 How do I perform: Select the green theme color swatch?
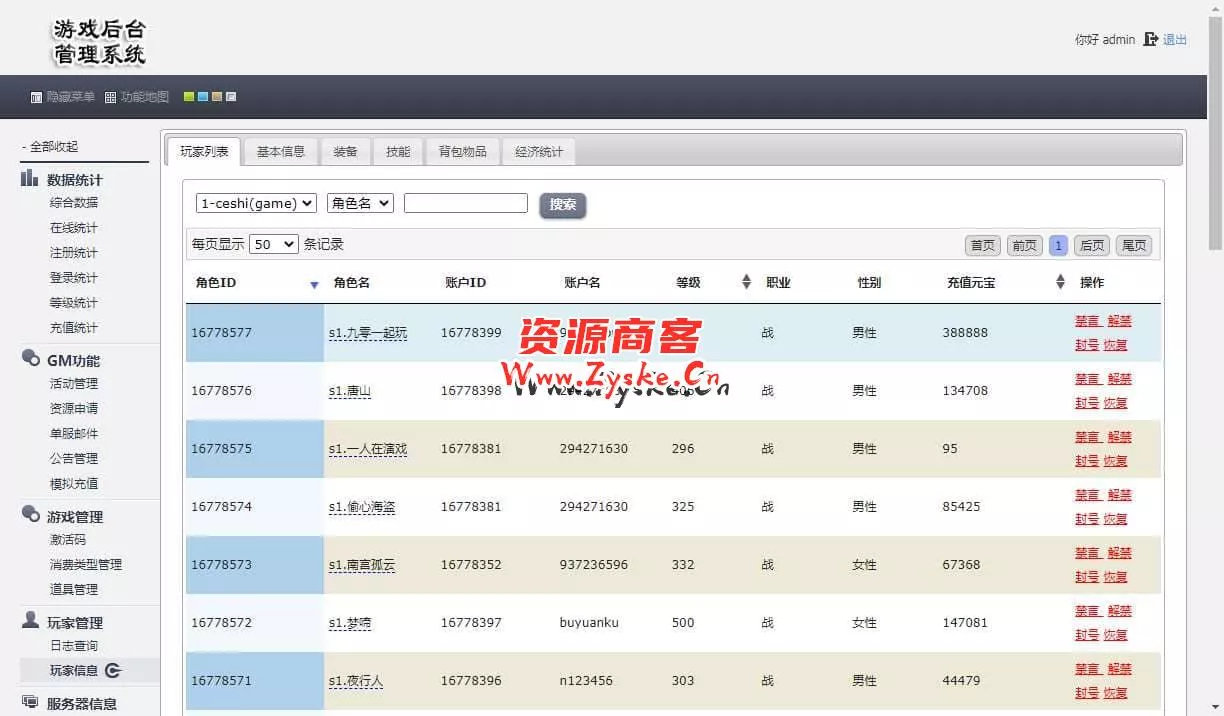tap(189, 97)
